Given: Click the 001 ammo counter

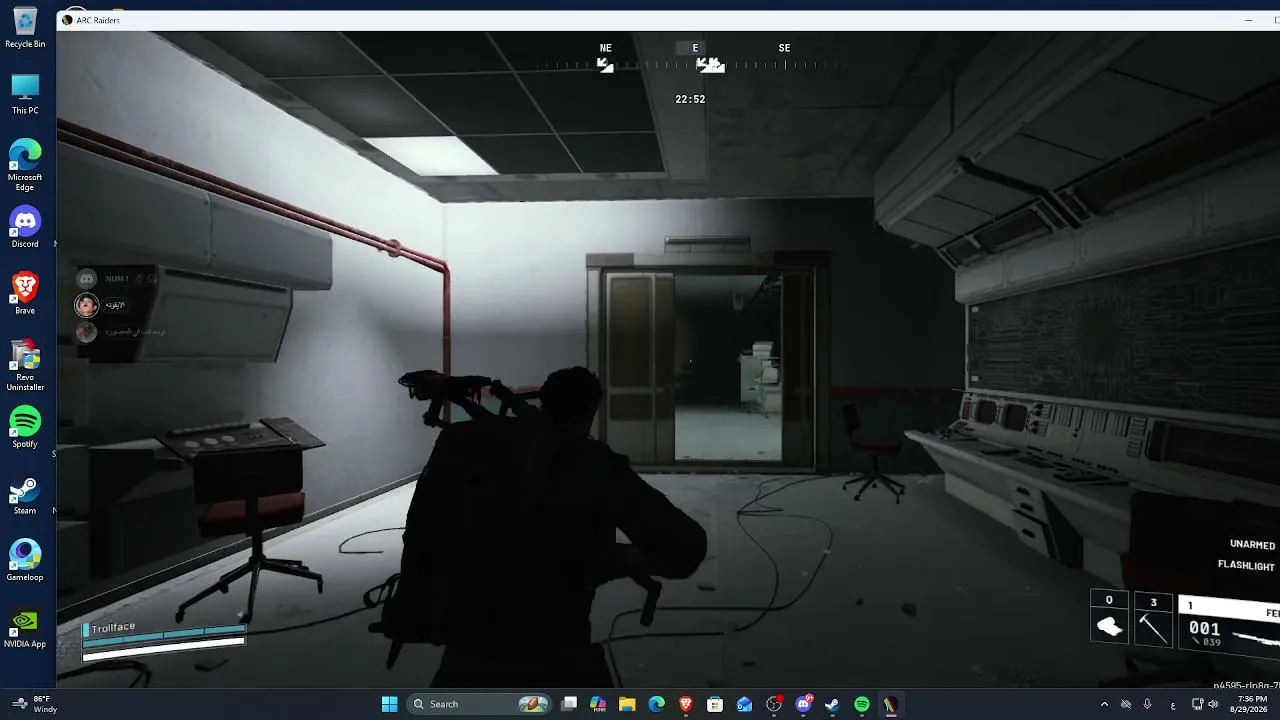Looking at the screenshot, I should point(1204,628).
